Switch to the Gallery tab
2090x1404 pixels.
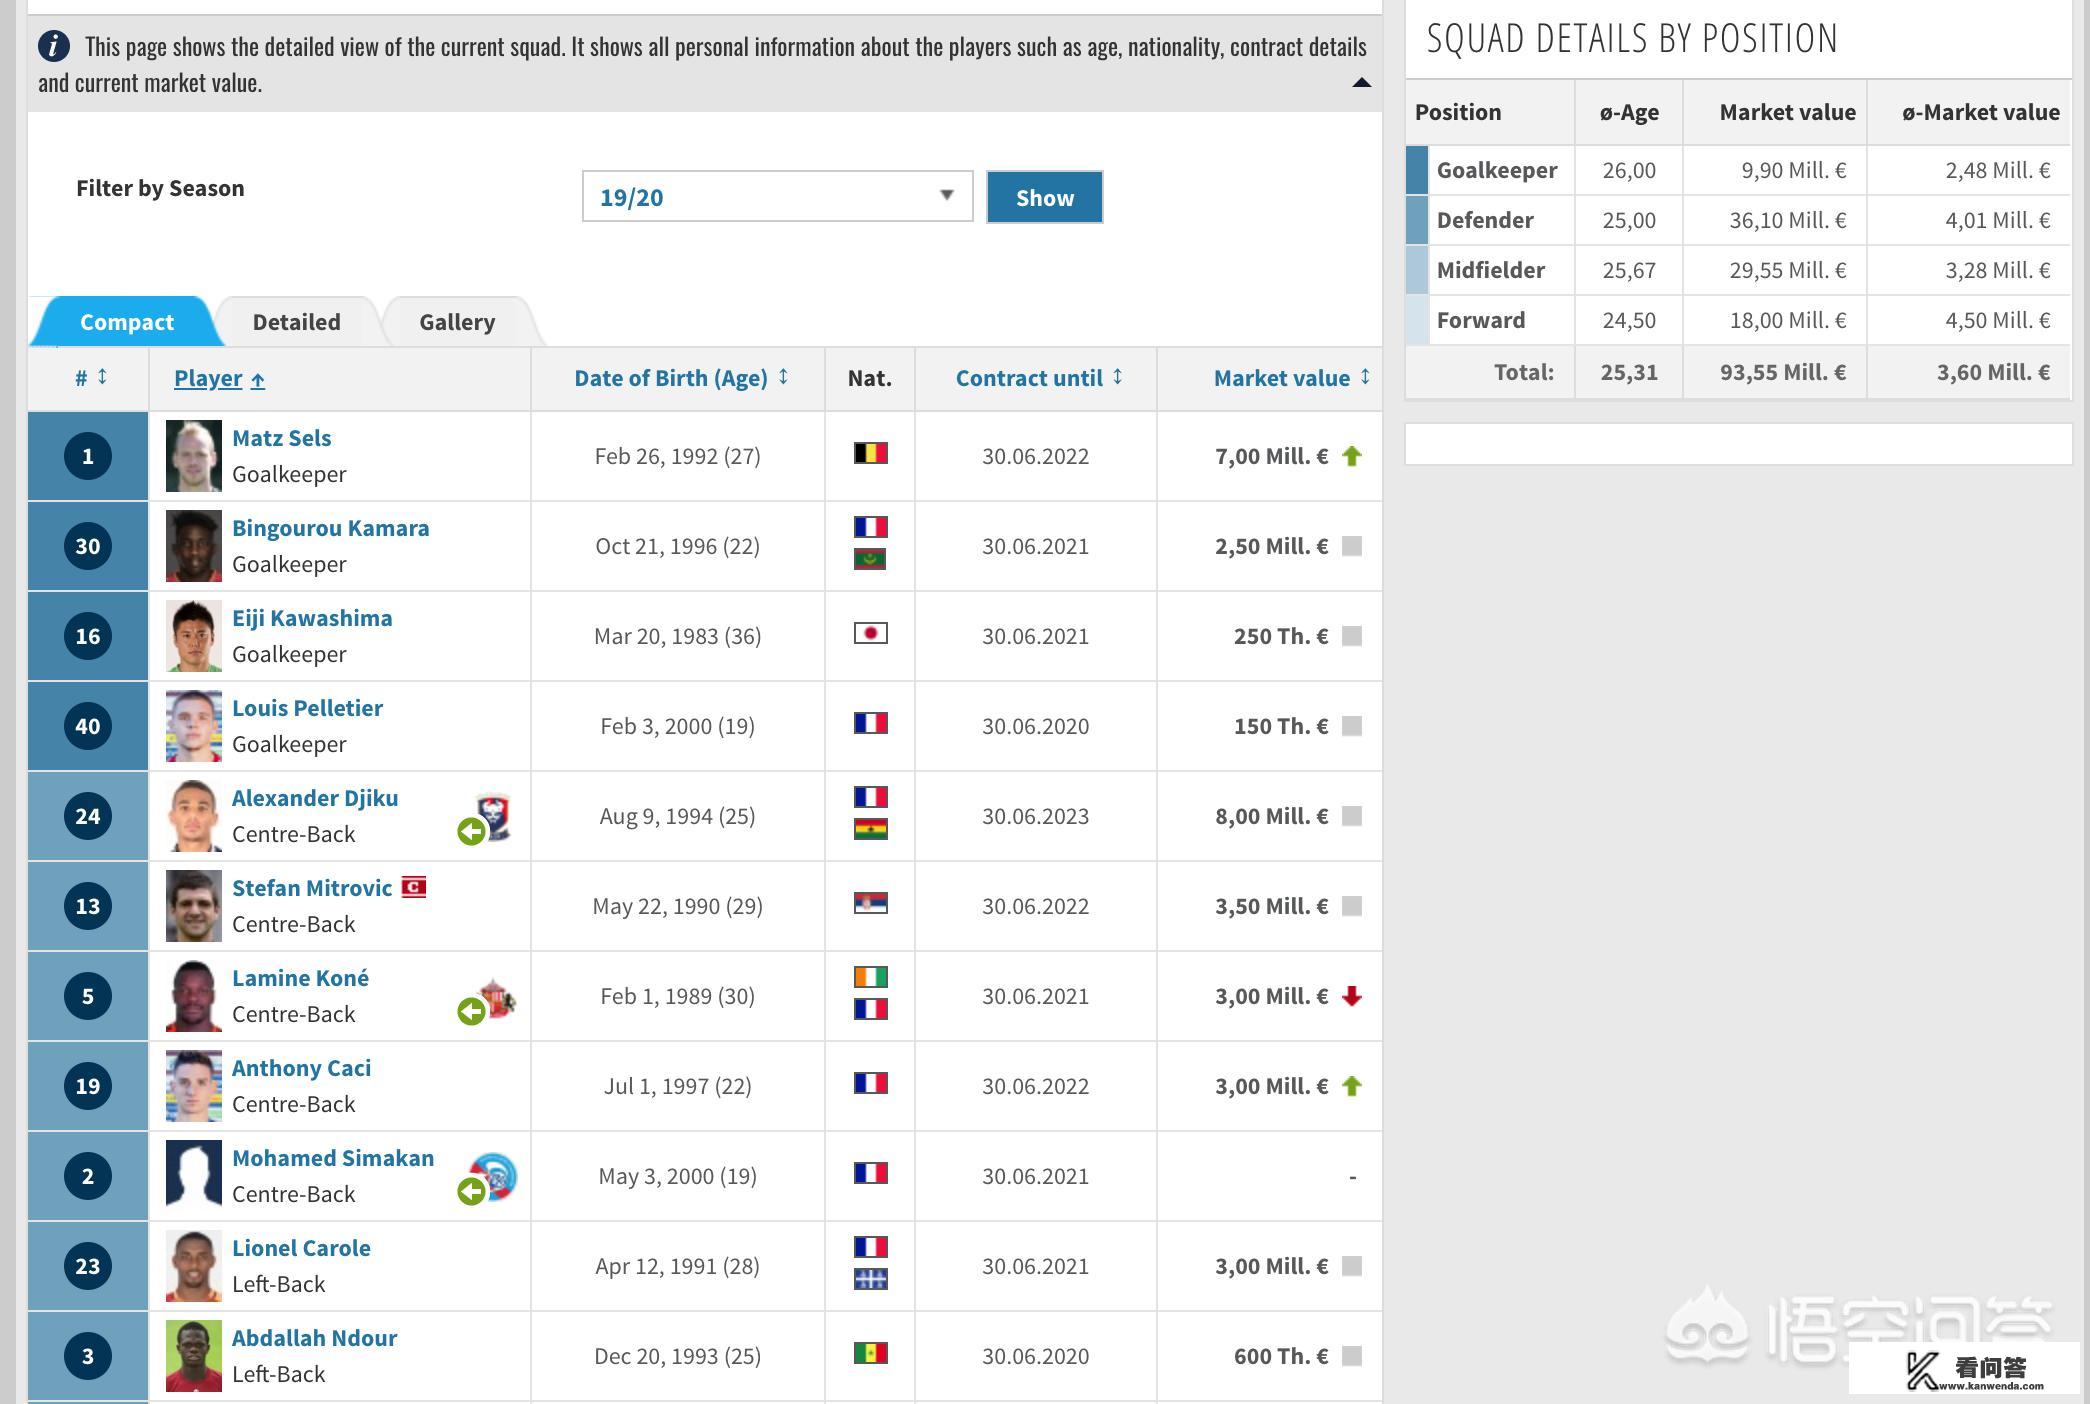(x=457, y=322)
